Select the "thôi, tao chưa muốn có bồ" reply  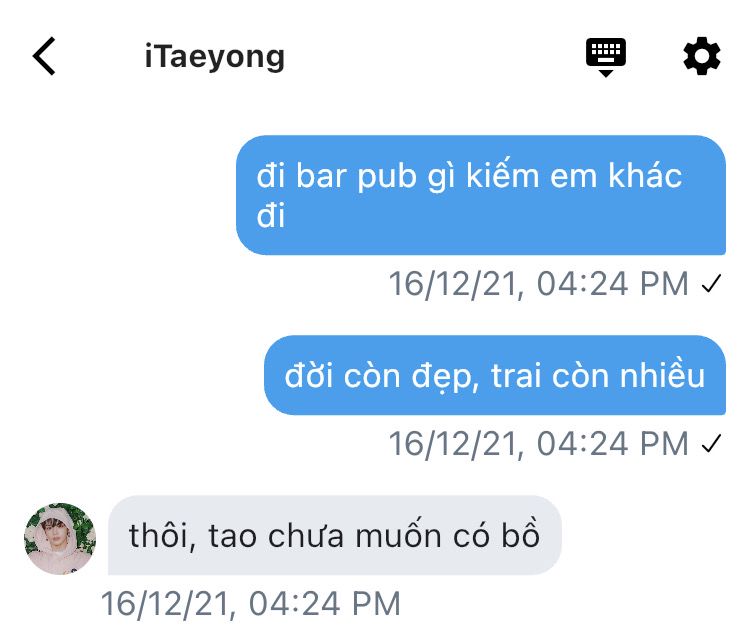334,535
